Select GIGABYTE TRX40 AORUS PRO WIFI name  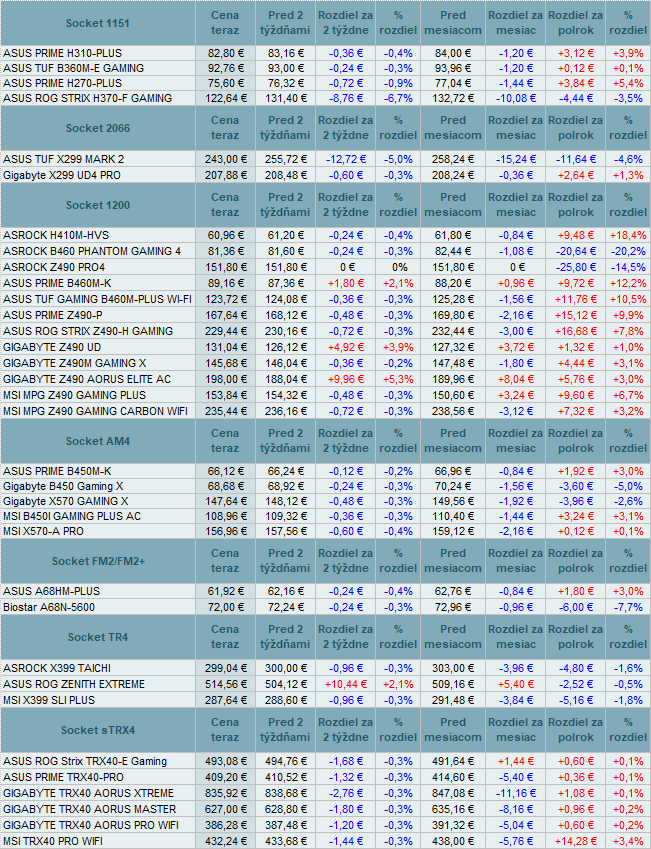click(90, 825)
